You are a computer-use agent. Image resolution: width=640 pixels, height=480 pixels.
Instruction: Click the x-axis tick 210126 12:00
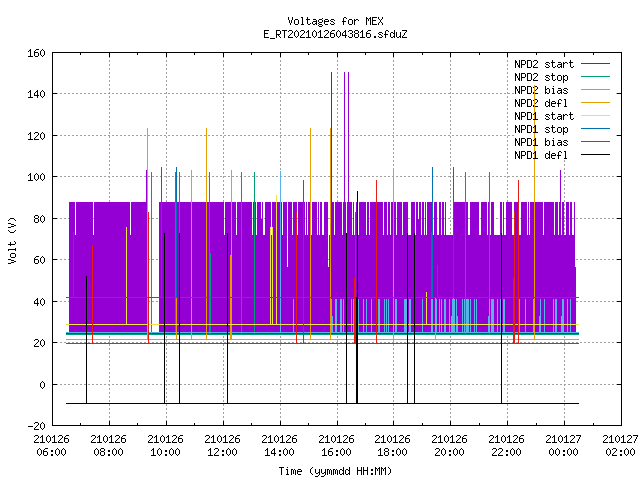click(222, 446)
